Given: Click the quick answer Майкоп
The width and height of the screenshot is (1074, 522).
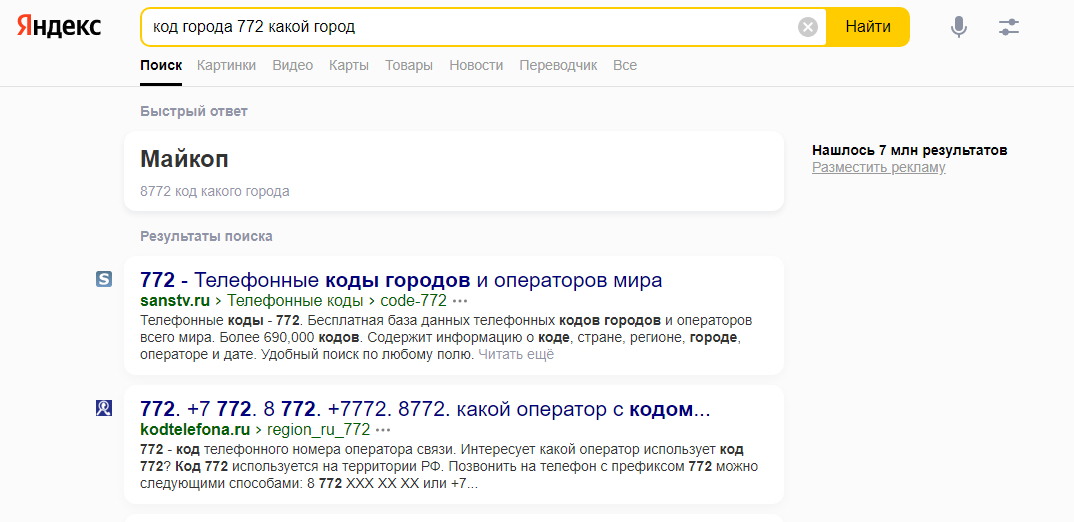Looking at the screenshot, I should 184,159.
